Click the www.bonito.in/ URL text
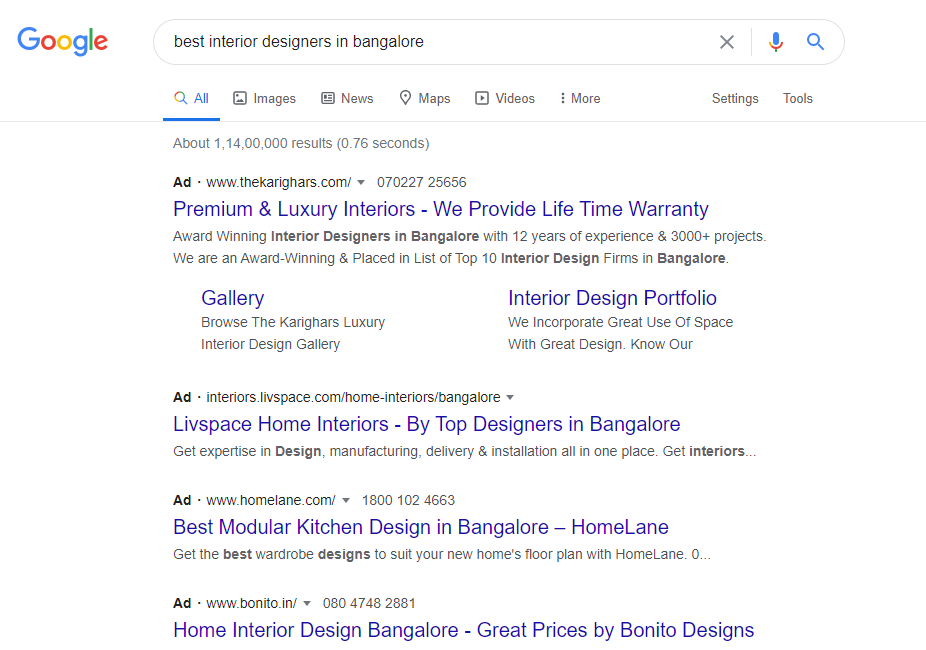Viewport: 926px width, 650px height. point(252,603)
